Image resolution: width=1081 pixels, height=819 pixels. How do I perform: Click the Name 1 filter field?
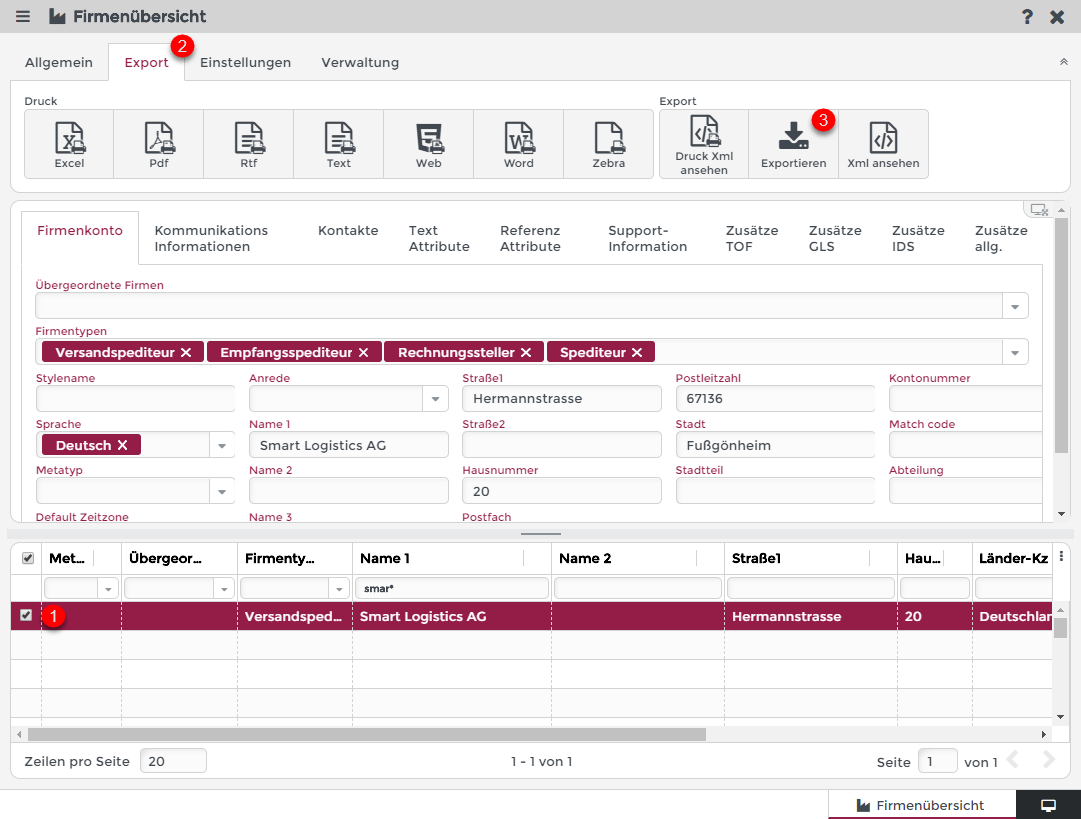point(451,588)
